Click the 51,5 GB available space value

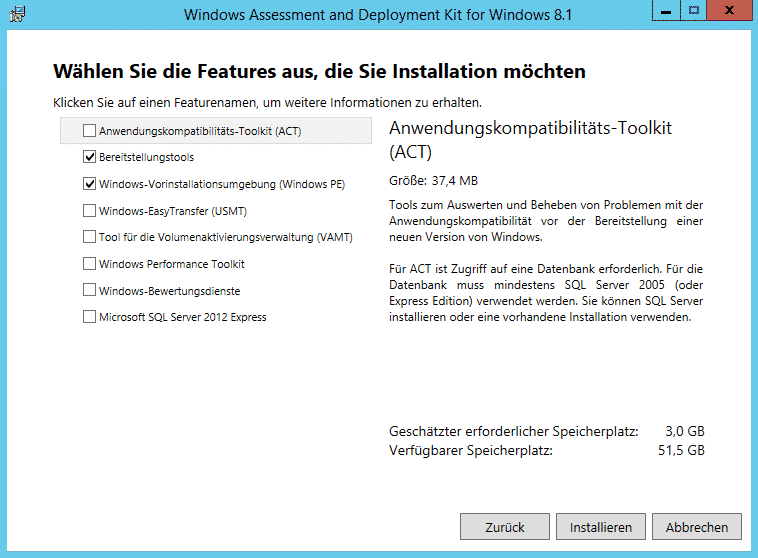[x=681, y=450]
